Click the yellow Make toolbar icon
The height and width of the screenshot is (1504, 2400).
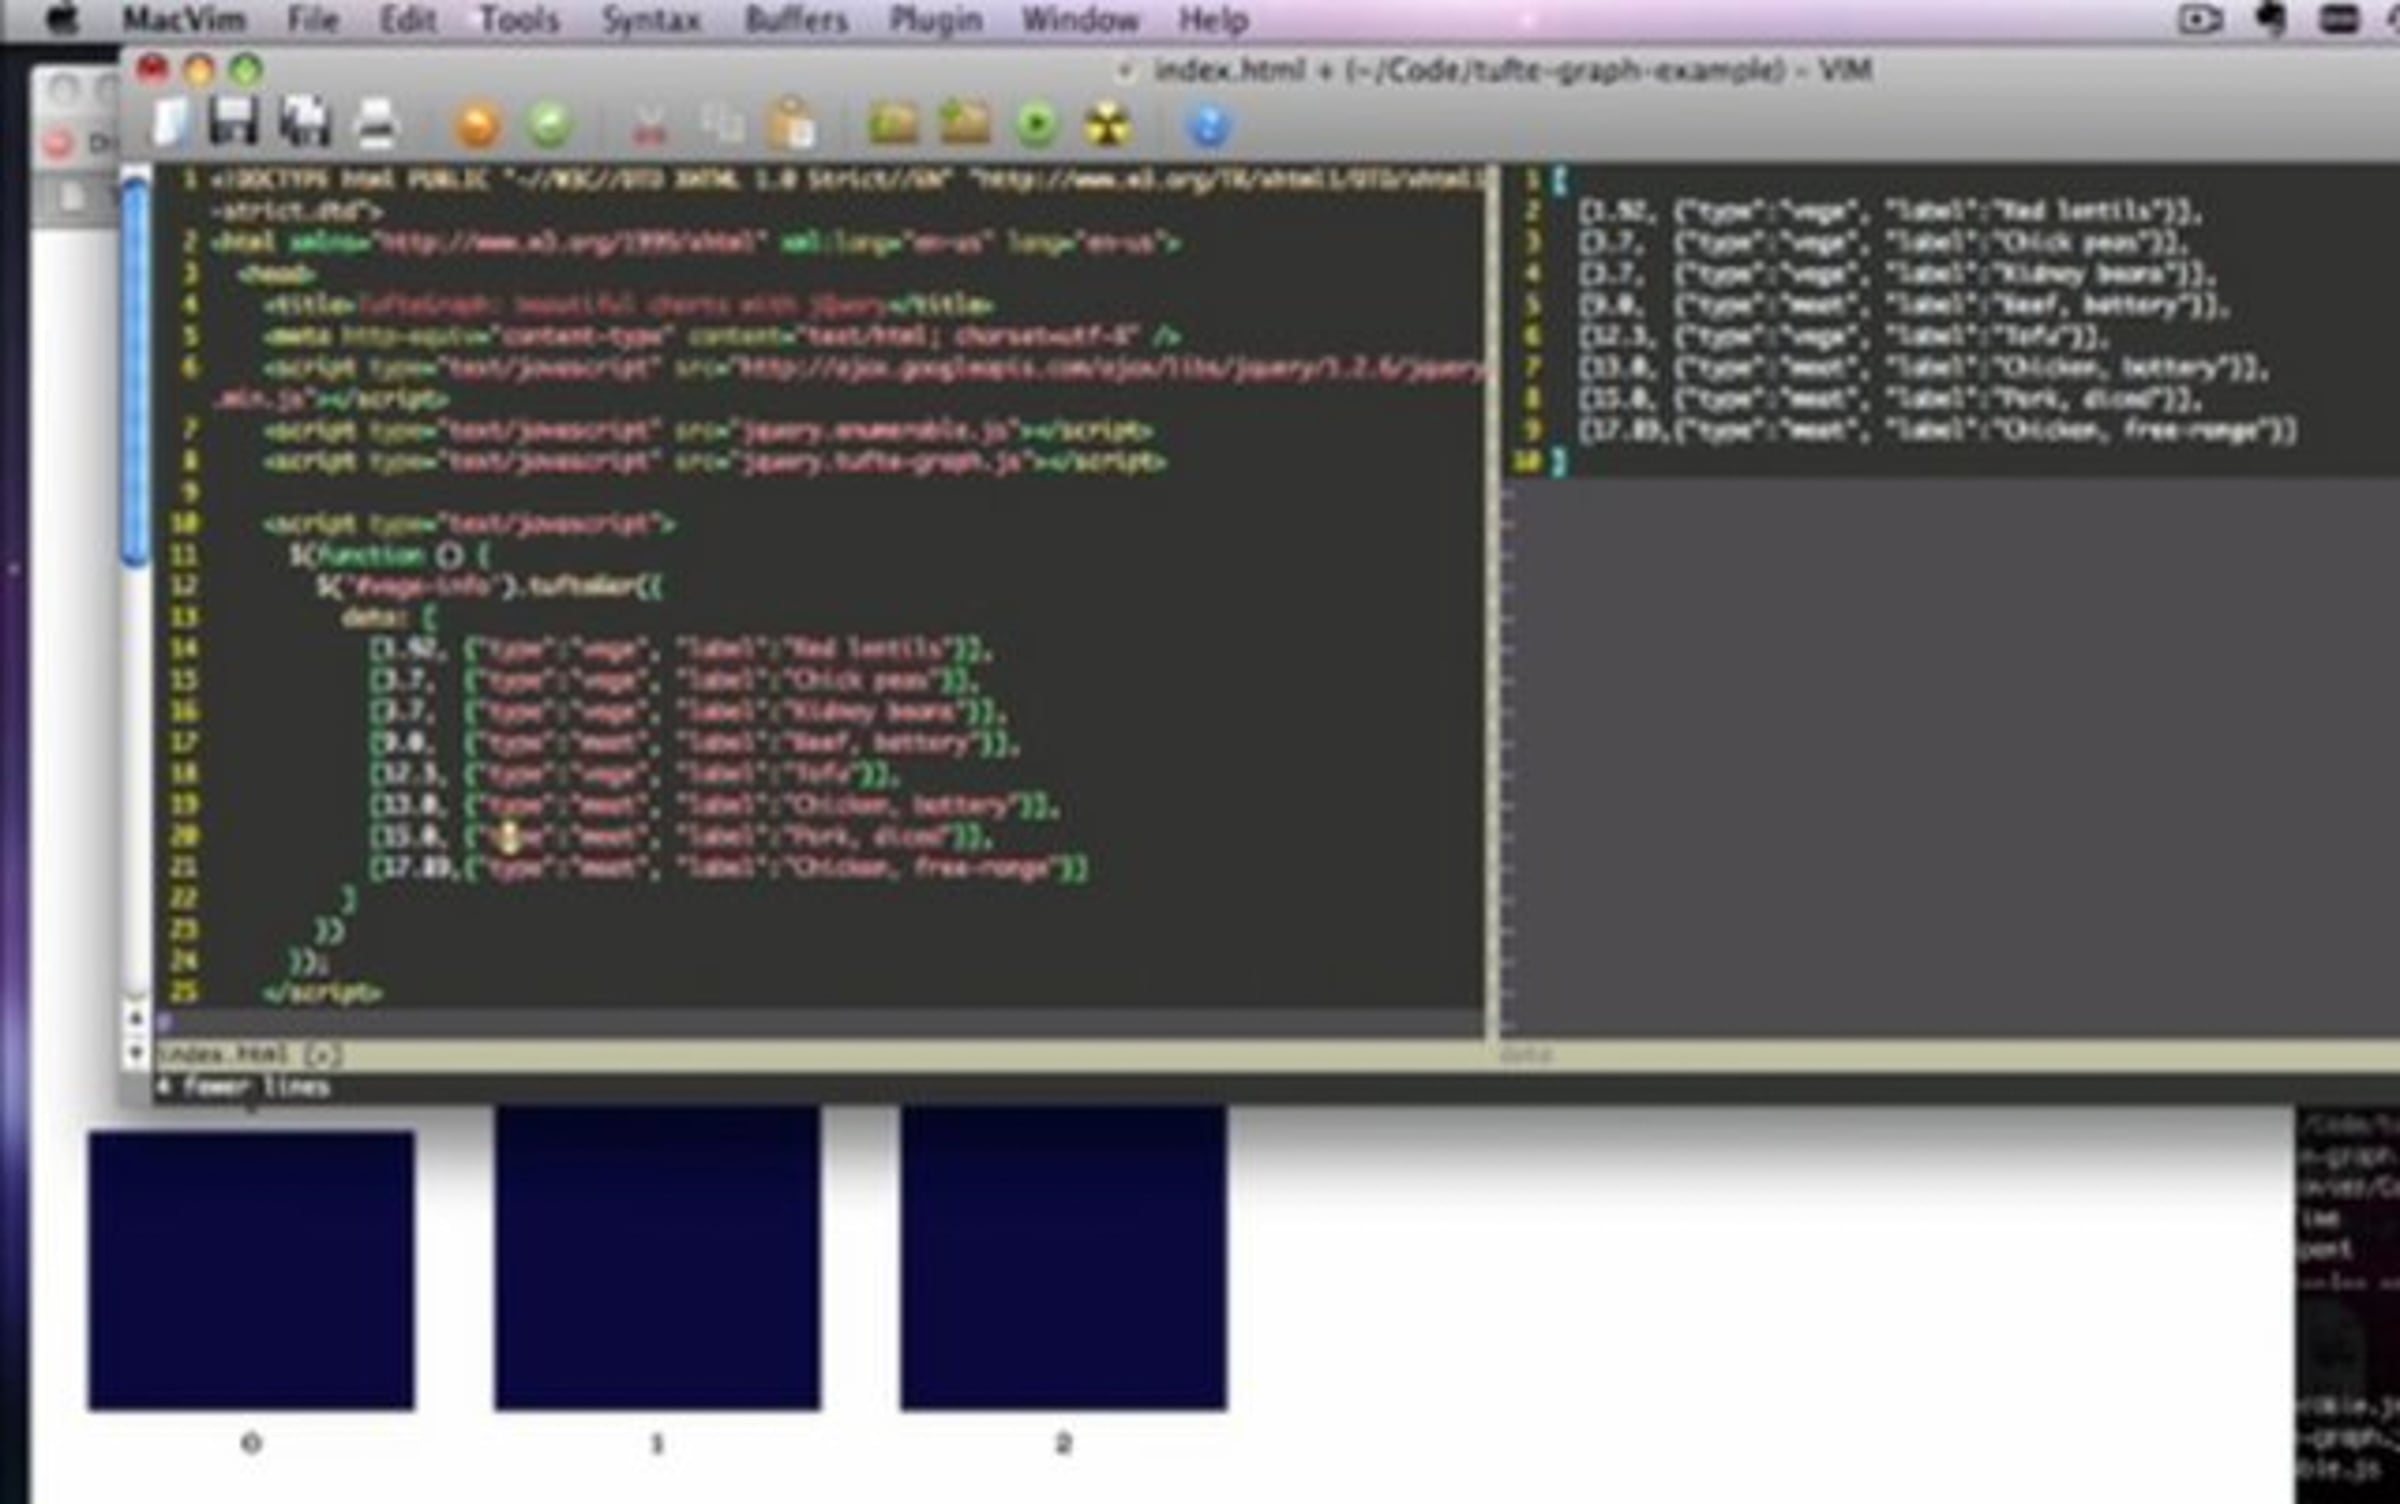coord(1107,125)
